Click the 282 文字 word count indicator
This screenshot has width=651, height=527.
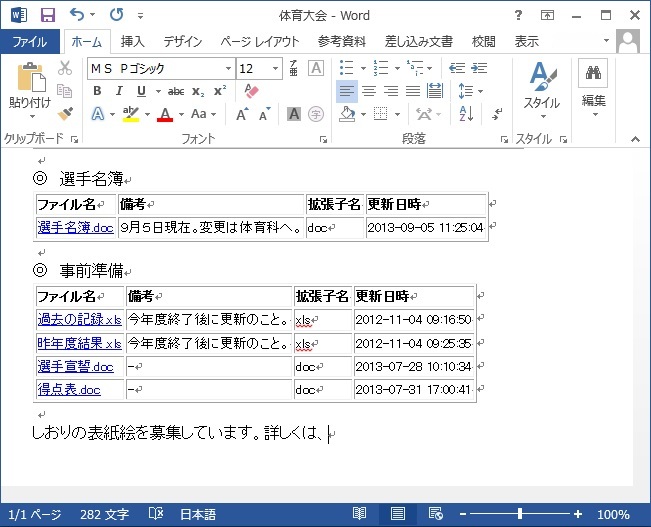click(105, 514)
